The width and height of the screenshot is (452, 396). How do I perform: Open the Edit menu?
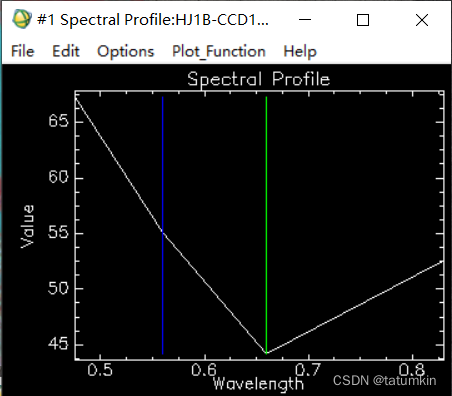coord(66,51)
